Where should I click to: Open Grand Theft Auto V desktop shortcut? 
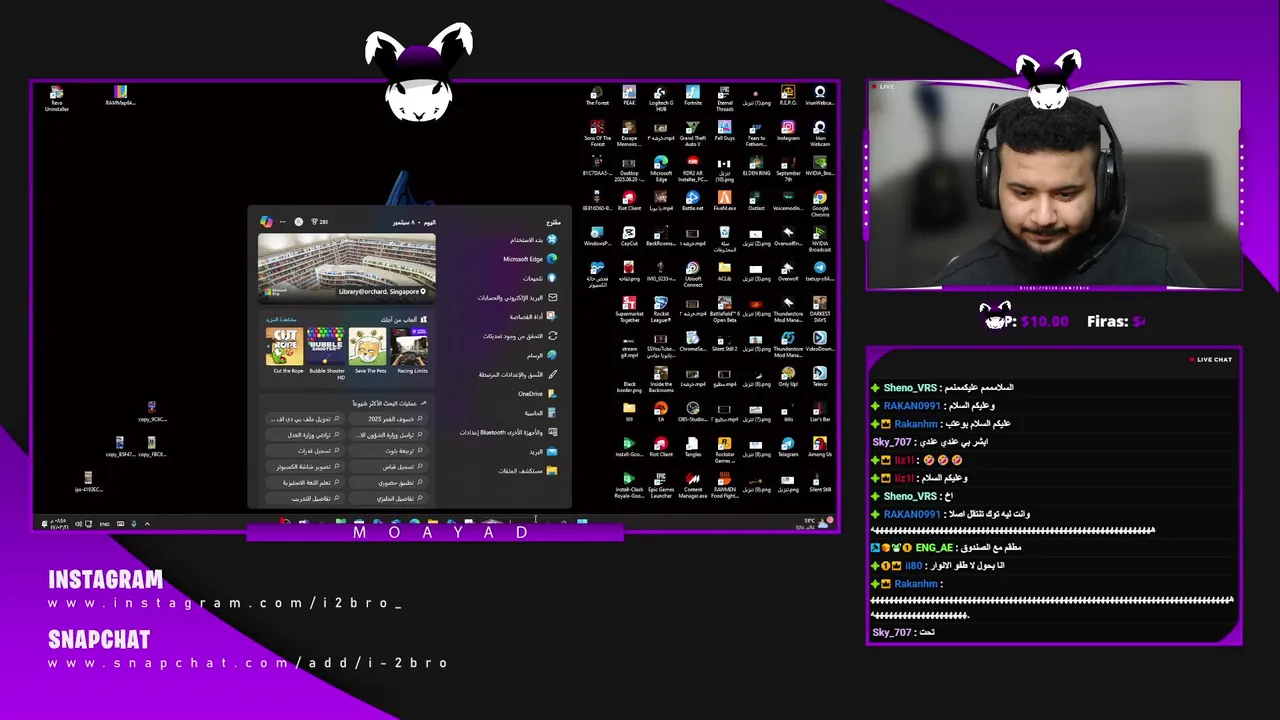[692, 134]
